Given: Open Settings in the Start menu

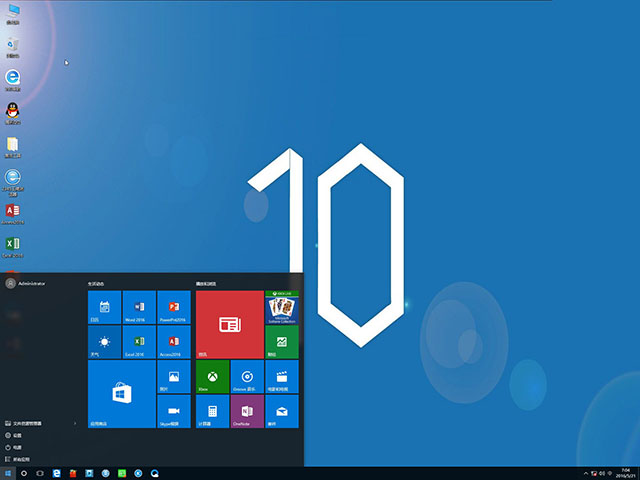Looking at the screenshot, I should coord(13,435).
